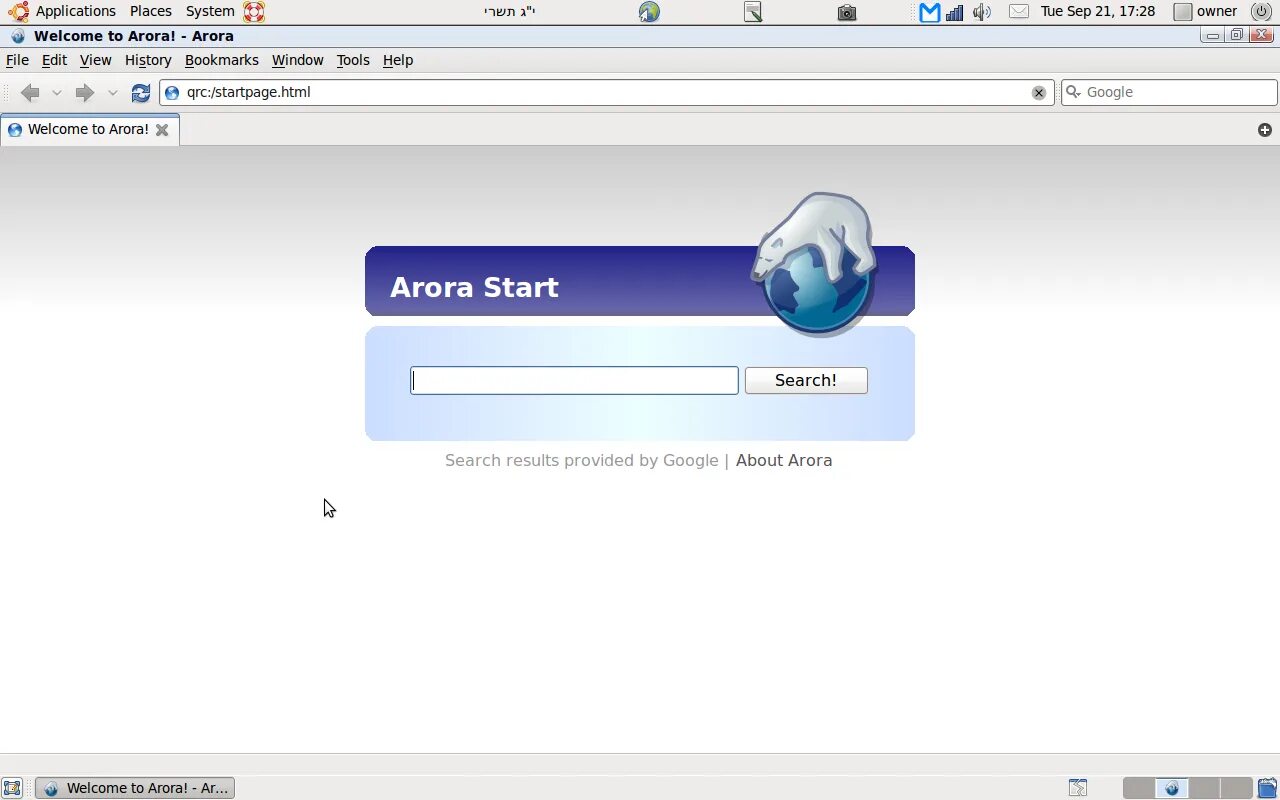Image resolution: width=1280 pixels, height=800 pixels.
Task: Open the Places menu in top panel
Action: point(151,11)
